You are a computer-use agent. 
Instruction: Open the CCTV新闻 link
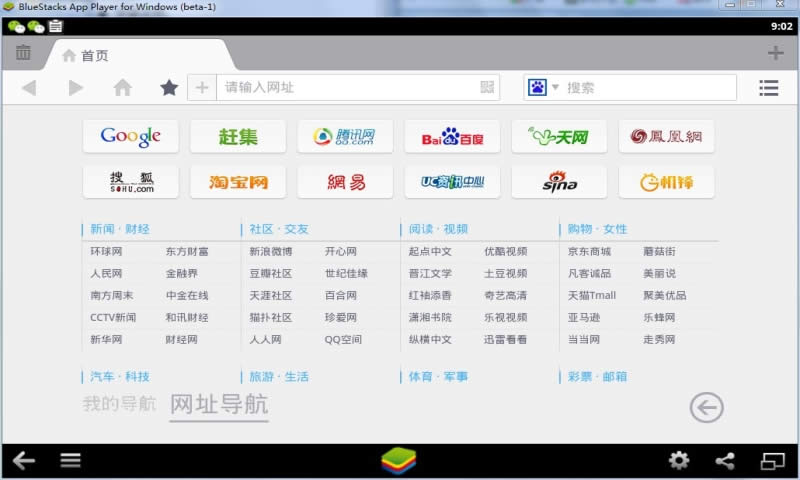113,317
